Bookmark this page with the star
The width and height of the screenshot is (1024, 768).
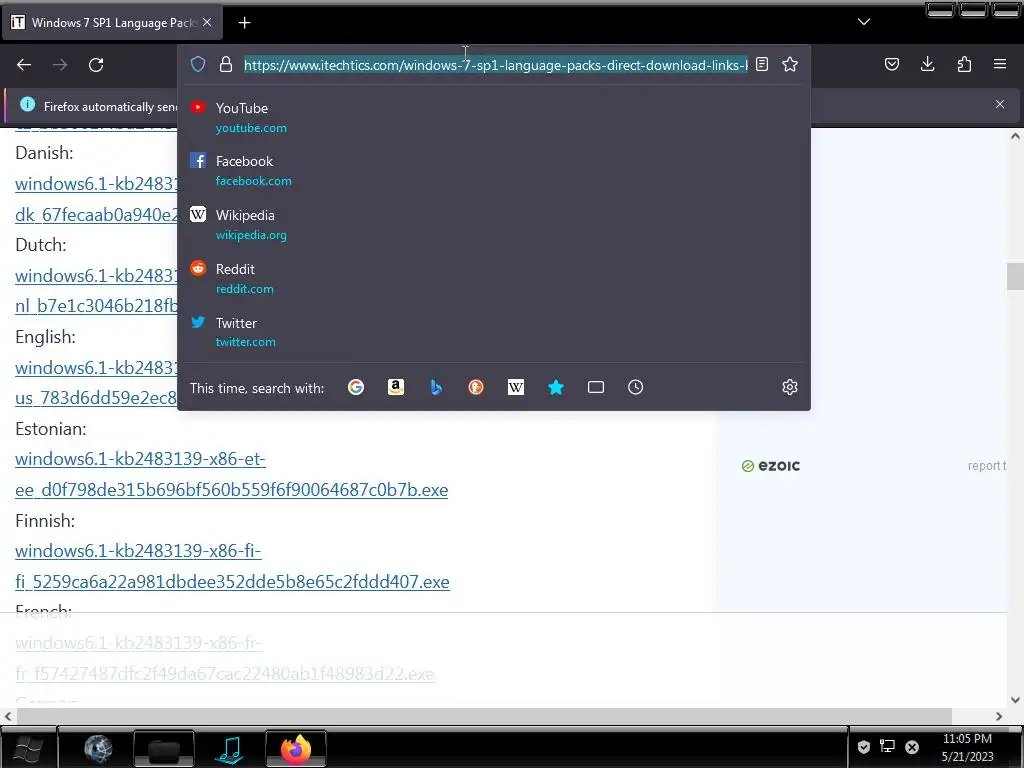pyautogui.click(x=790, y=64)
